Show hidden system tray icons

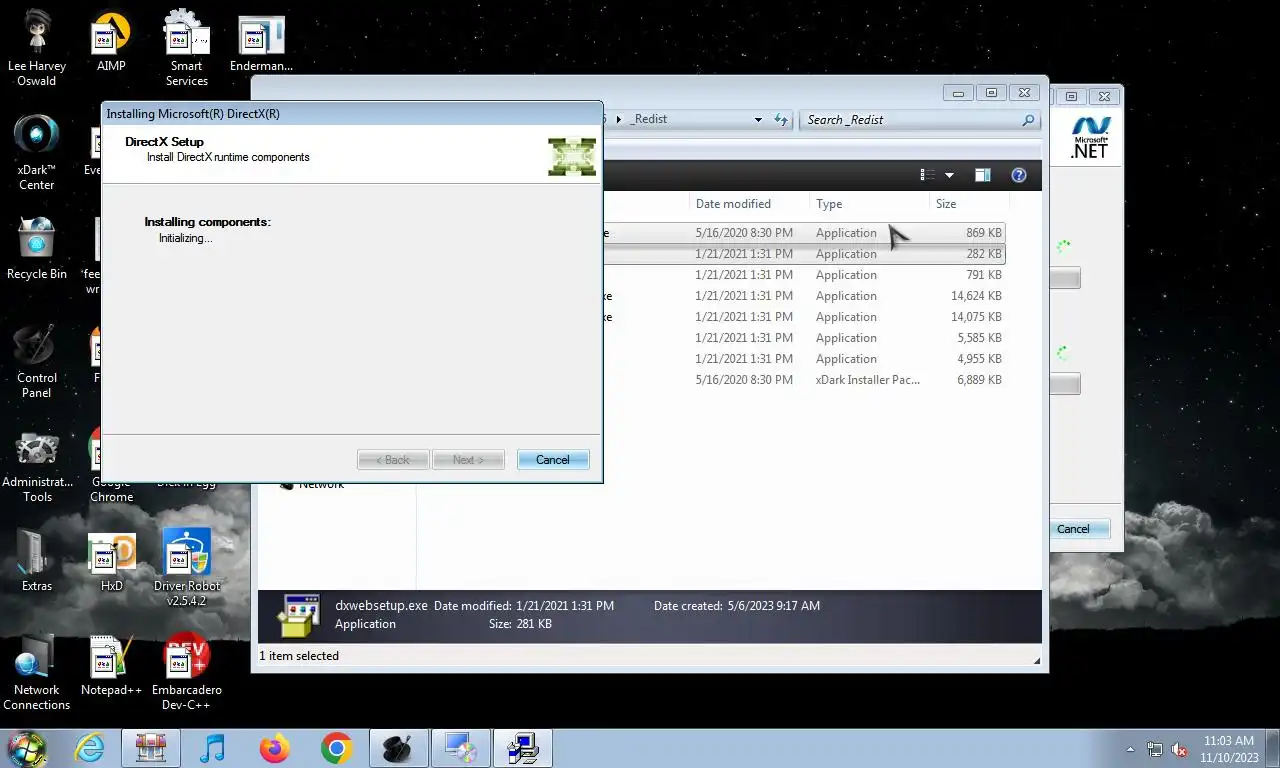tap(1131, 749)
